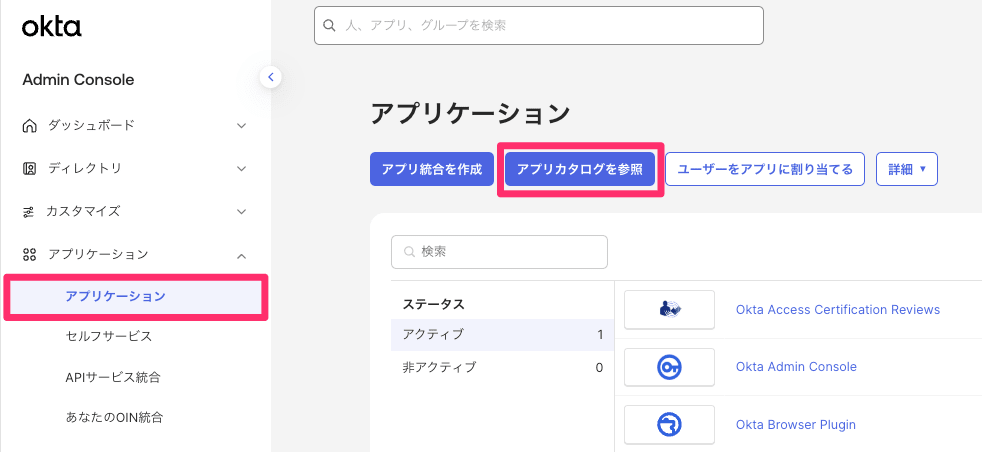This screenshot has width=982, height=452.
Task: Collapse sidebar with the chevron circle button
Action: tap(270, 76)
